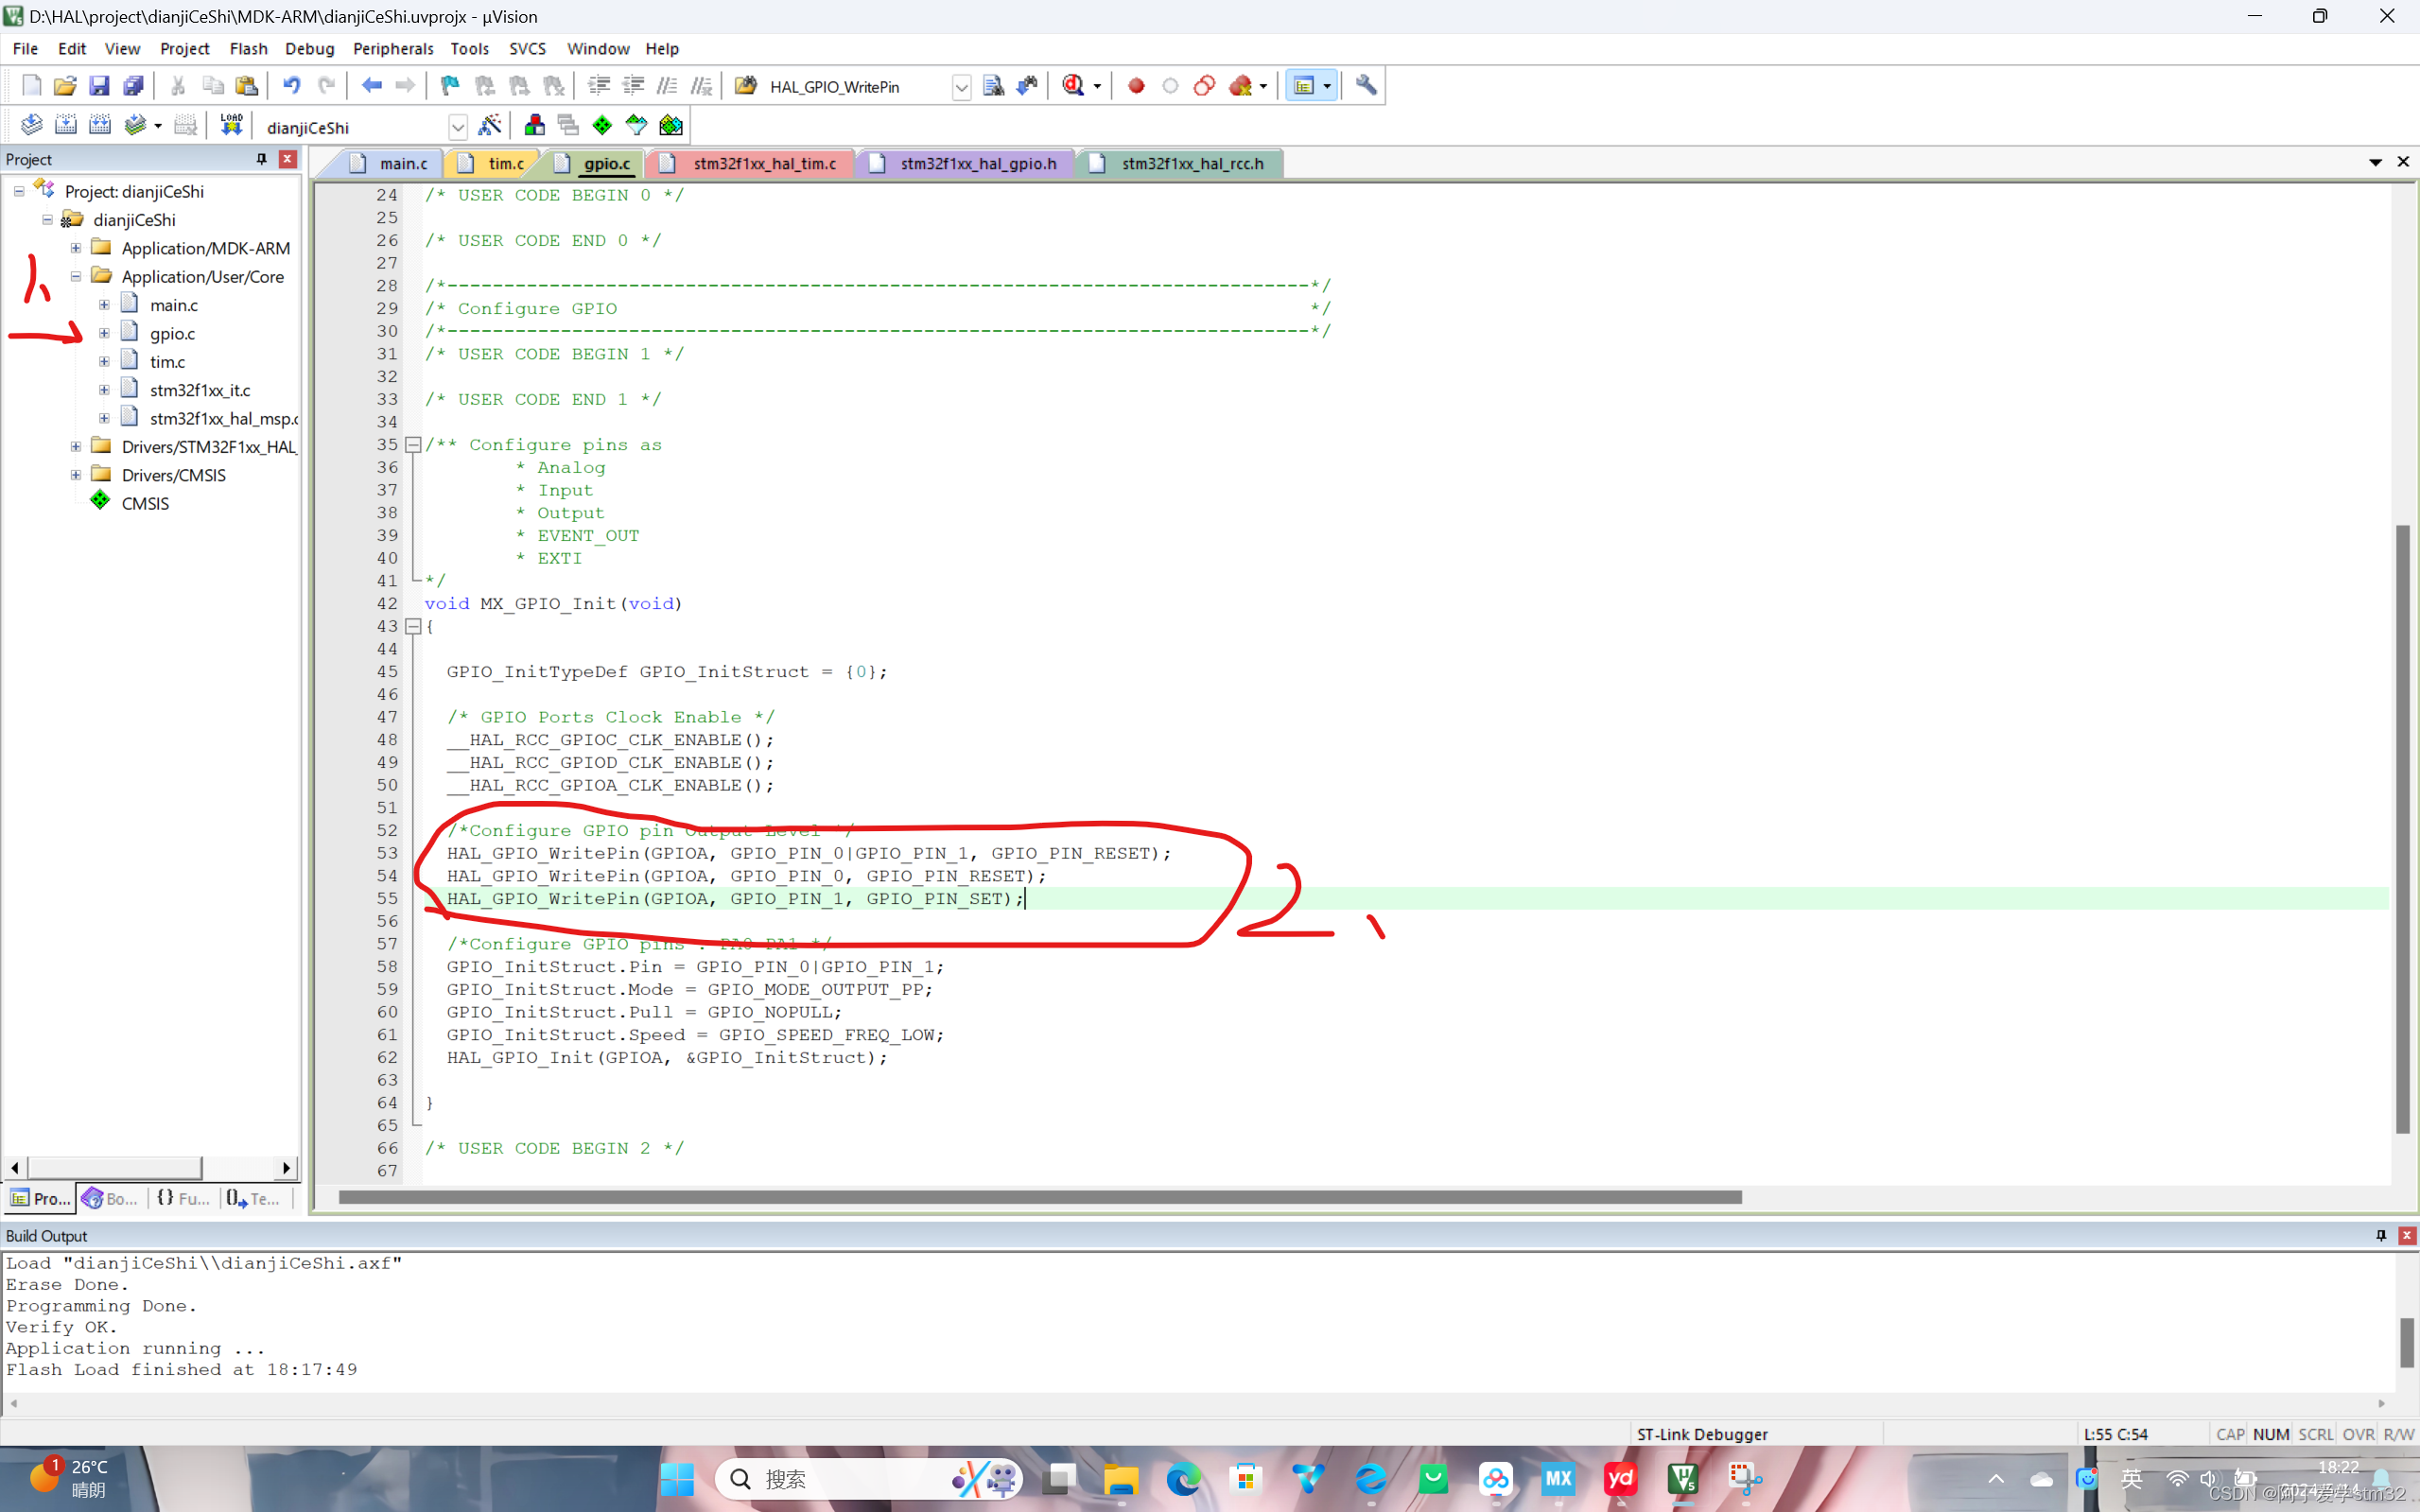Screen dimensions: 2420x1512
Task: Download code to flash with LOAD
Action: point(231,124)
